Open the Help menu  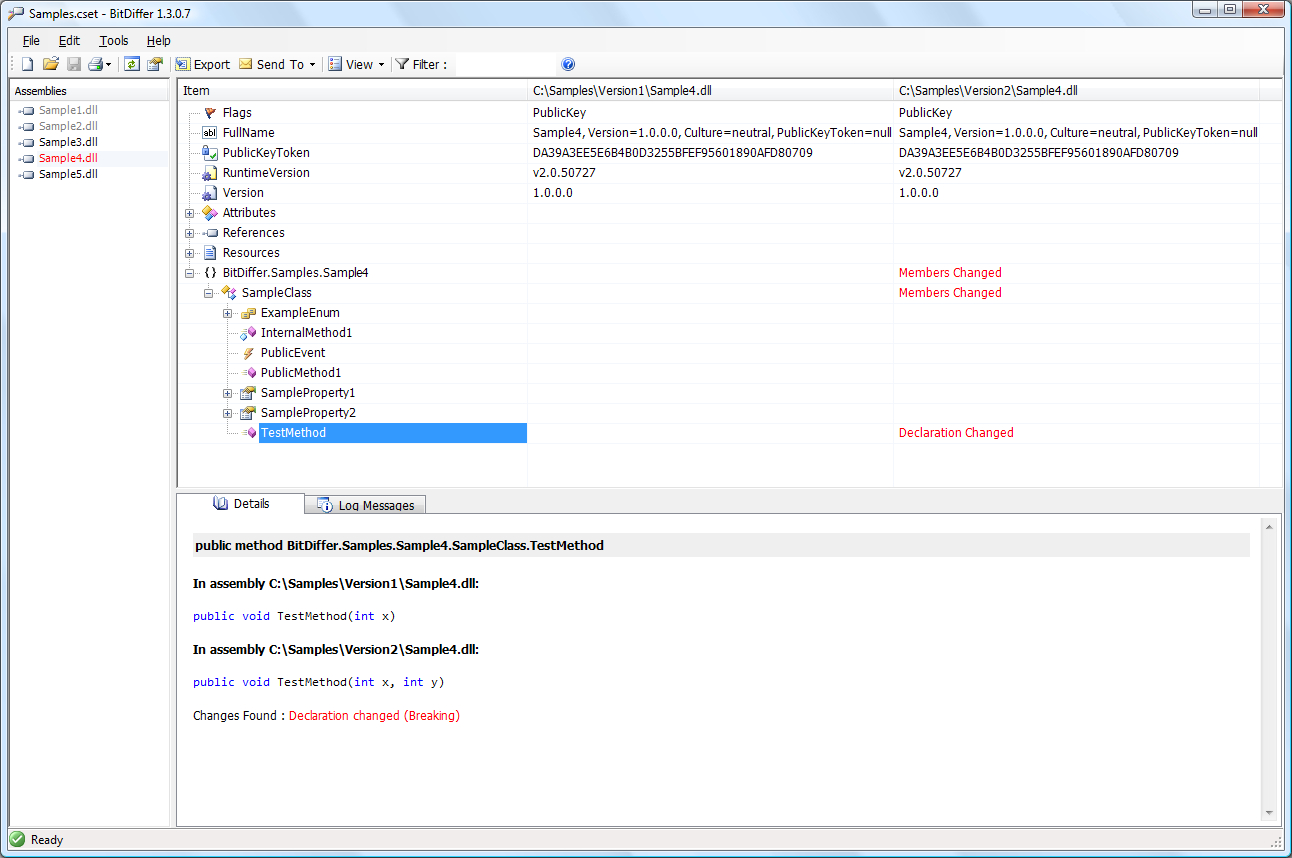pyautogui.click(x=159, y=41)
